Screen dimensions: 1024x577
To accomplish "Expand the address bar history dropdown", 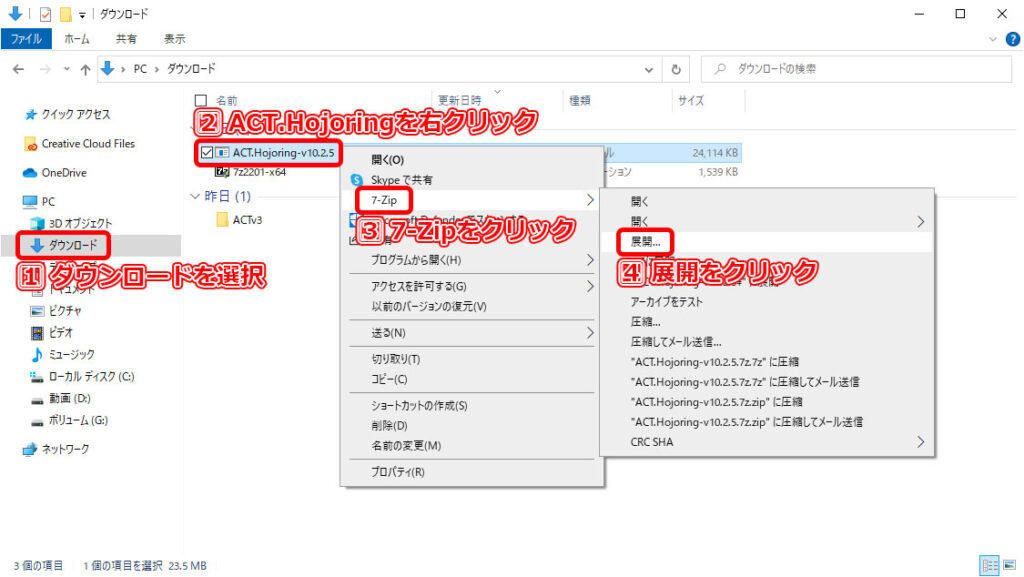I will coord(652,69).
